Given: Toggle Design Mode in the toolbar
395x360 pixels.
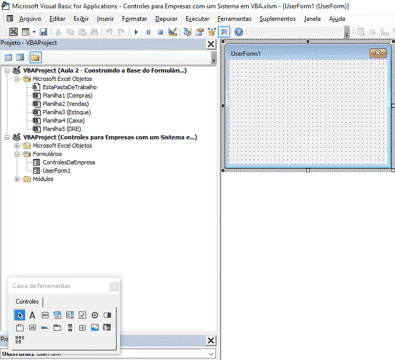Looking at the screenshot, I should coord(172,32).
